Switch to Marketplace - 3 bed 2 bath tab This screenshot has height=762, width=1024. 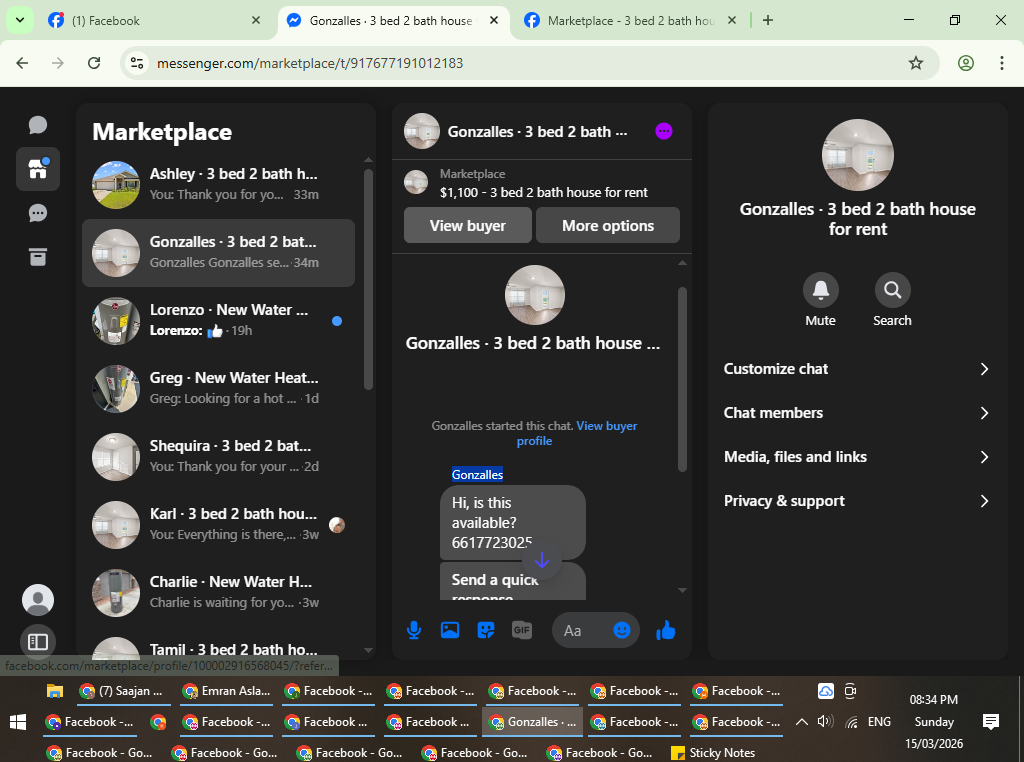[630, 20]
